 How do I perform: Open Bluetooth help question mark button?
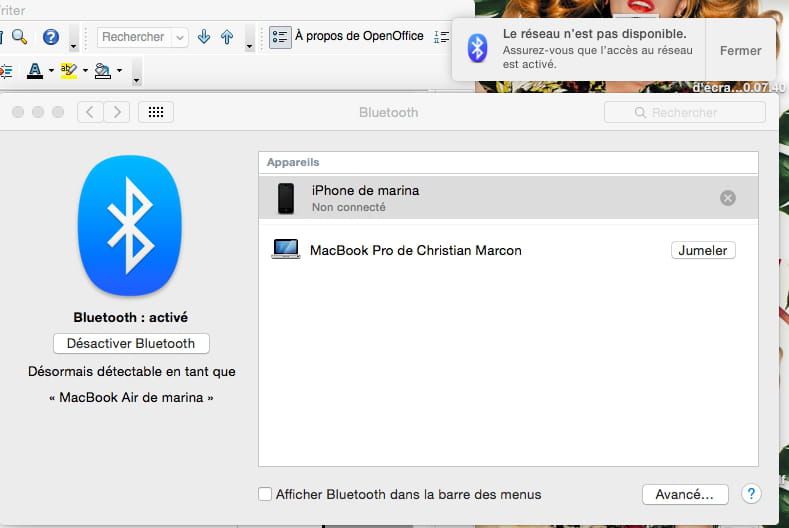(x=751, y=494)
